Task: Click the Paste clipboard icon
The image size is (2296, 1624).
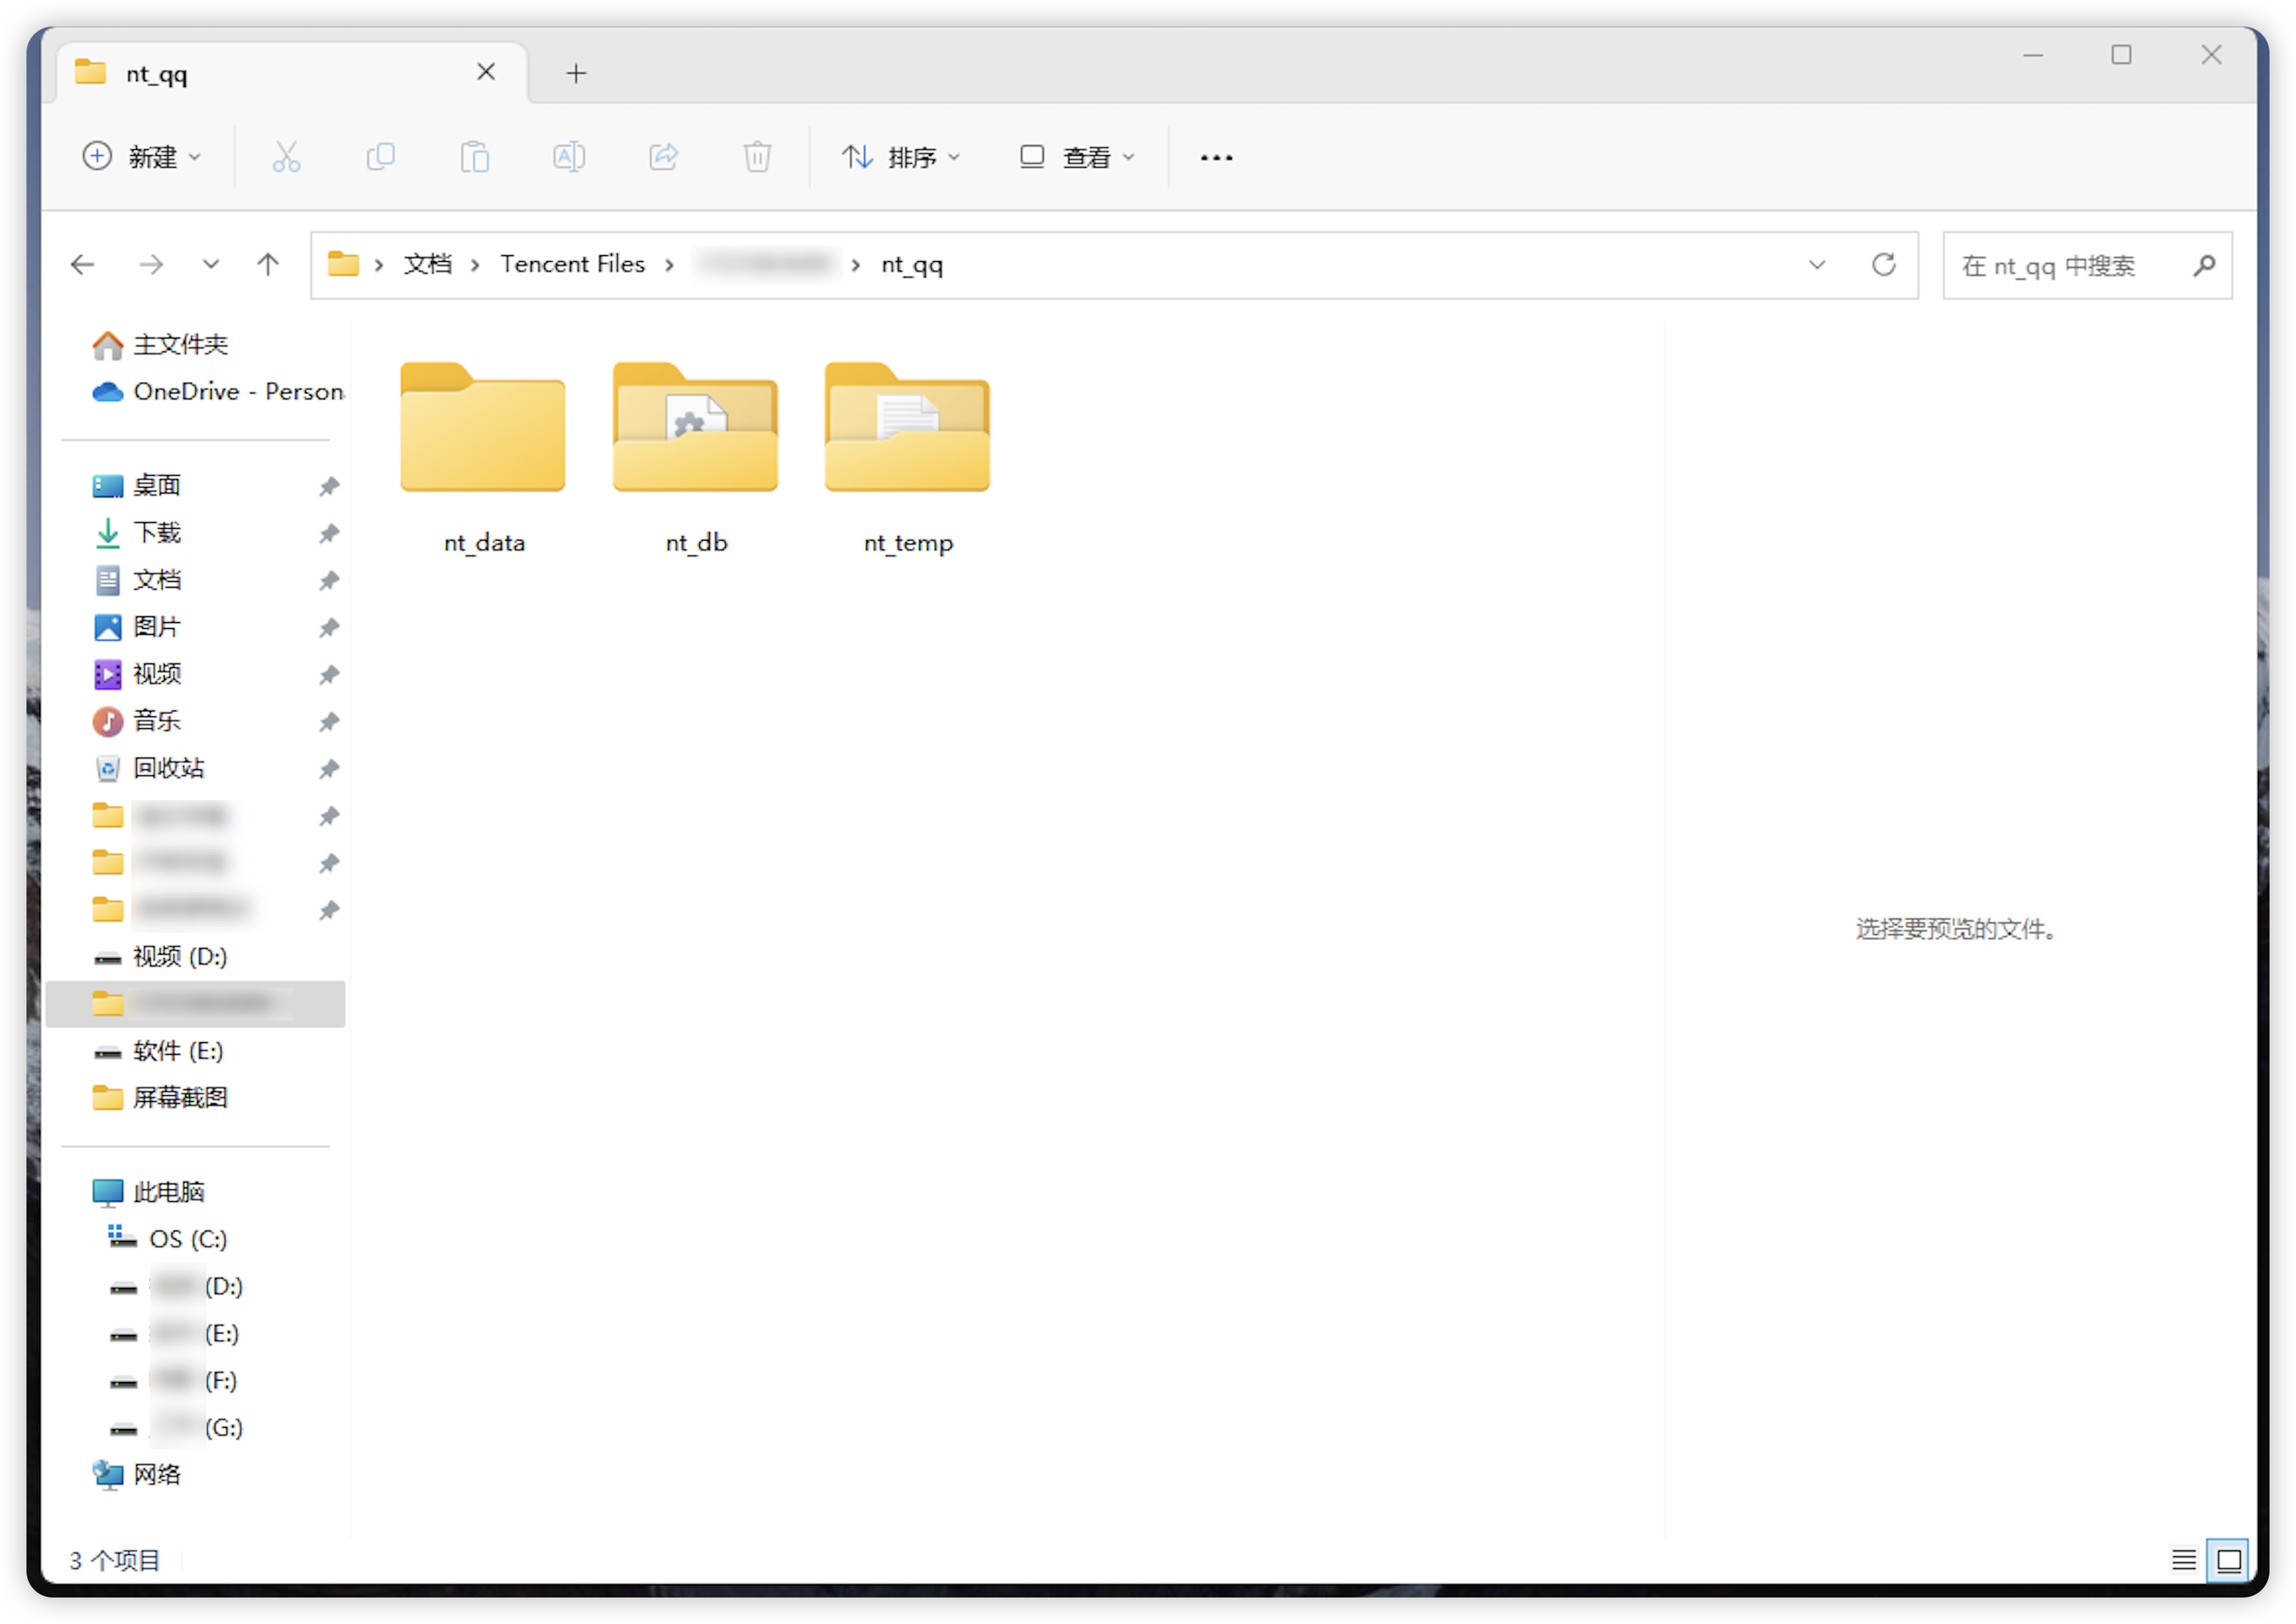Action: click(474, 157)
